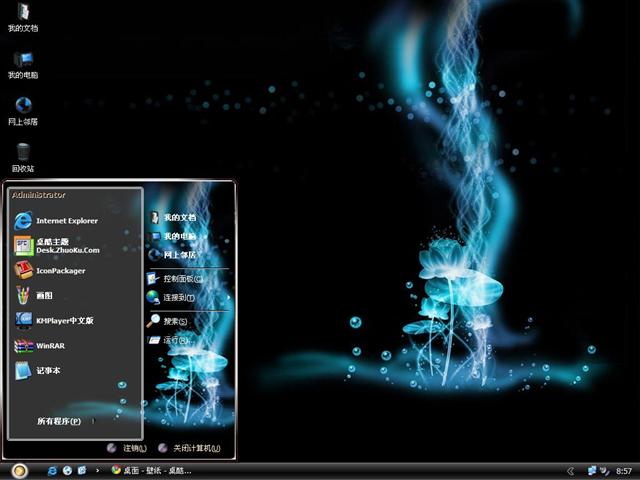Screen dimensions: 640x480
Task: Show hidden tray icons with the arrow
Action: pos(571,470)
